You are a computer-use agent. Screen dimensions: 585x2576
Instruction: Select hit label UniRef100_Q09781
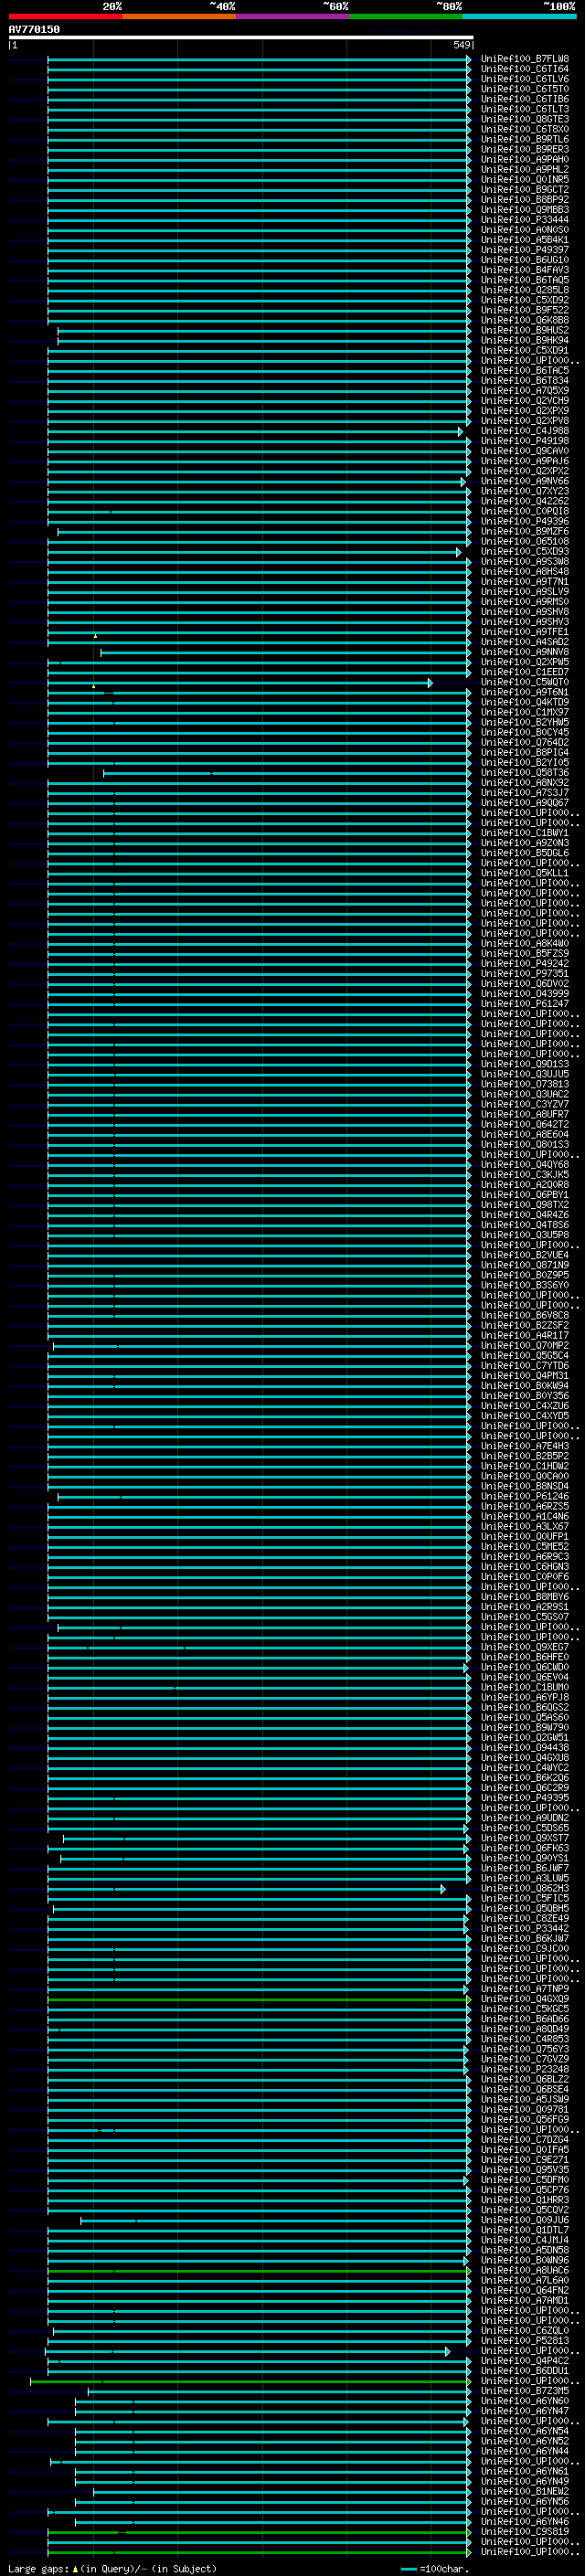click(525, 2110)
